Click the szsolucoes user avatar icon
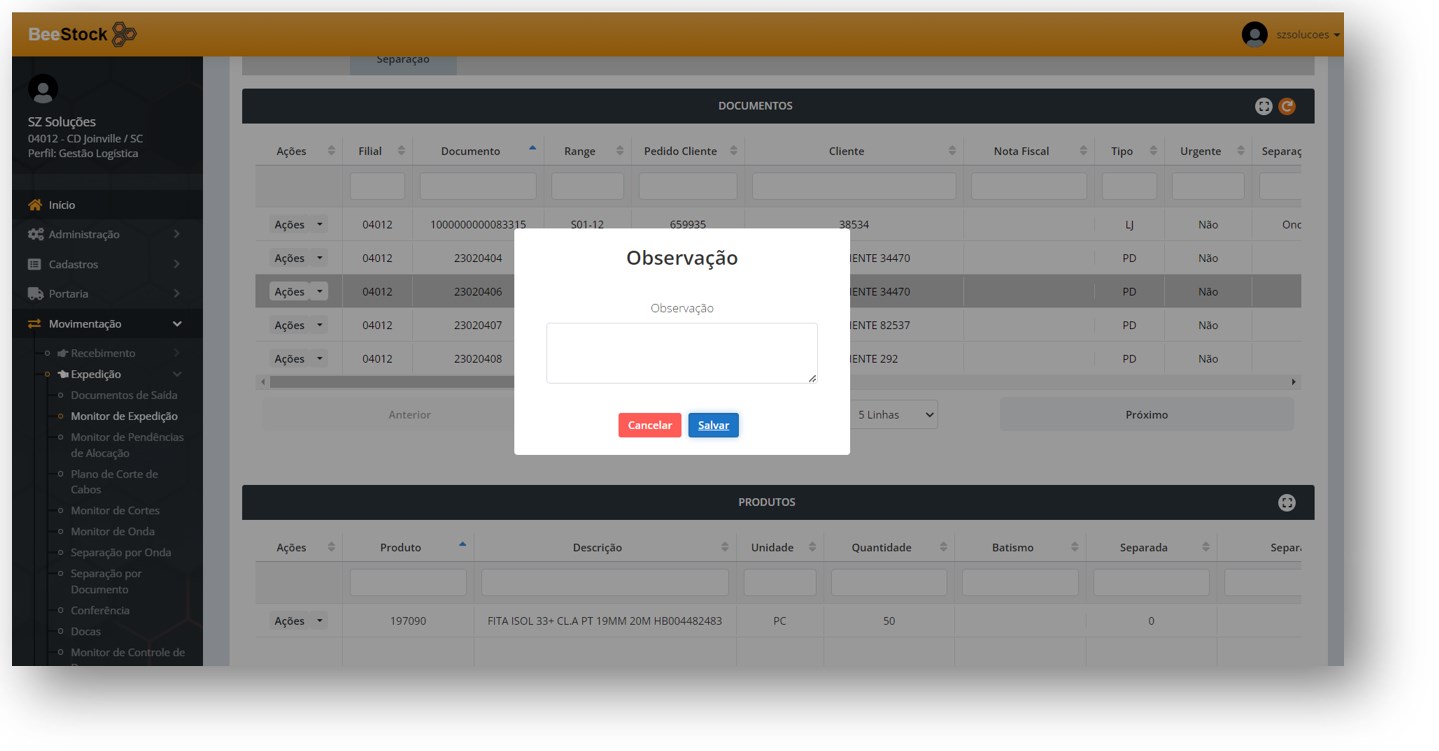 1254,35
